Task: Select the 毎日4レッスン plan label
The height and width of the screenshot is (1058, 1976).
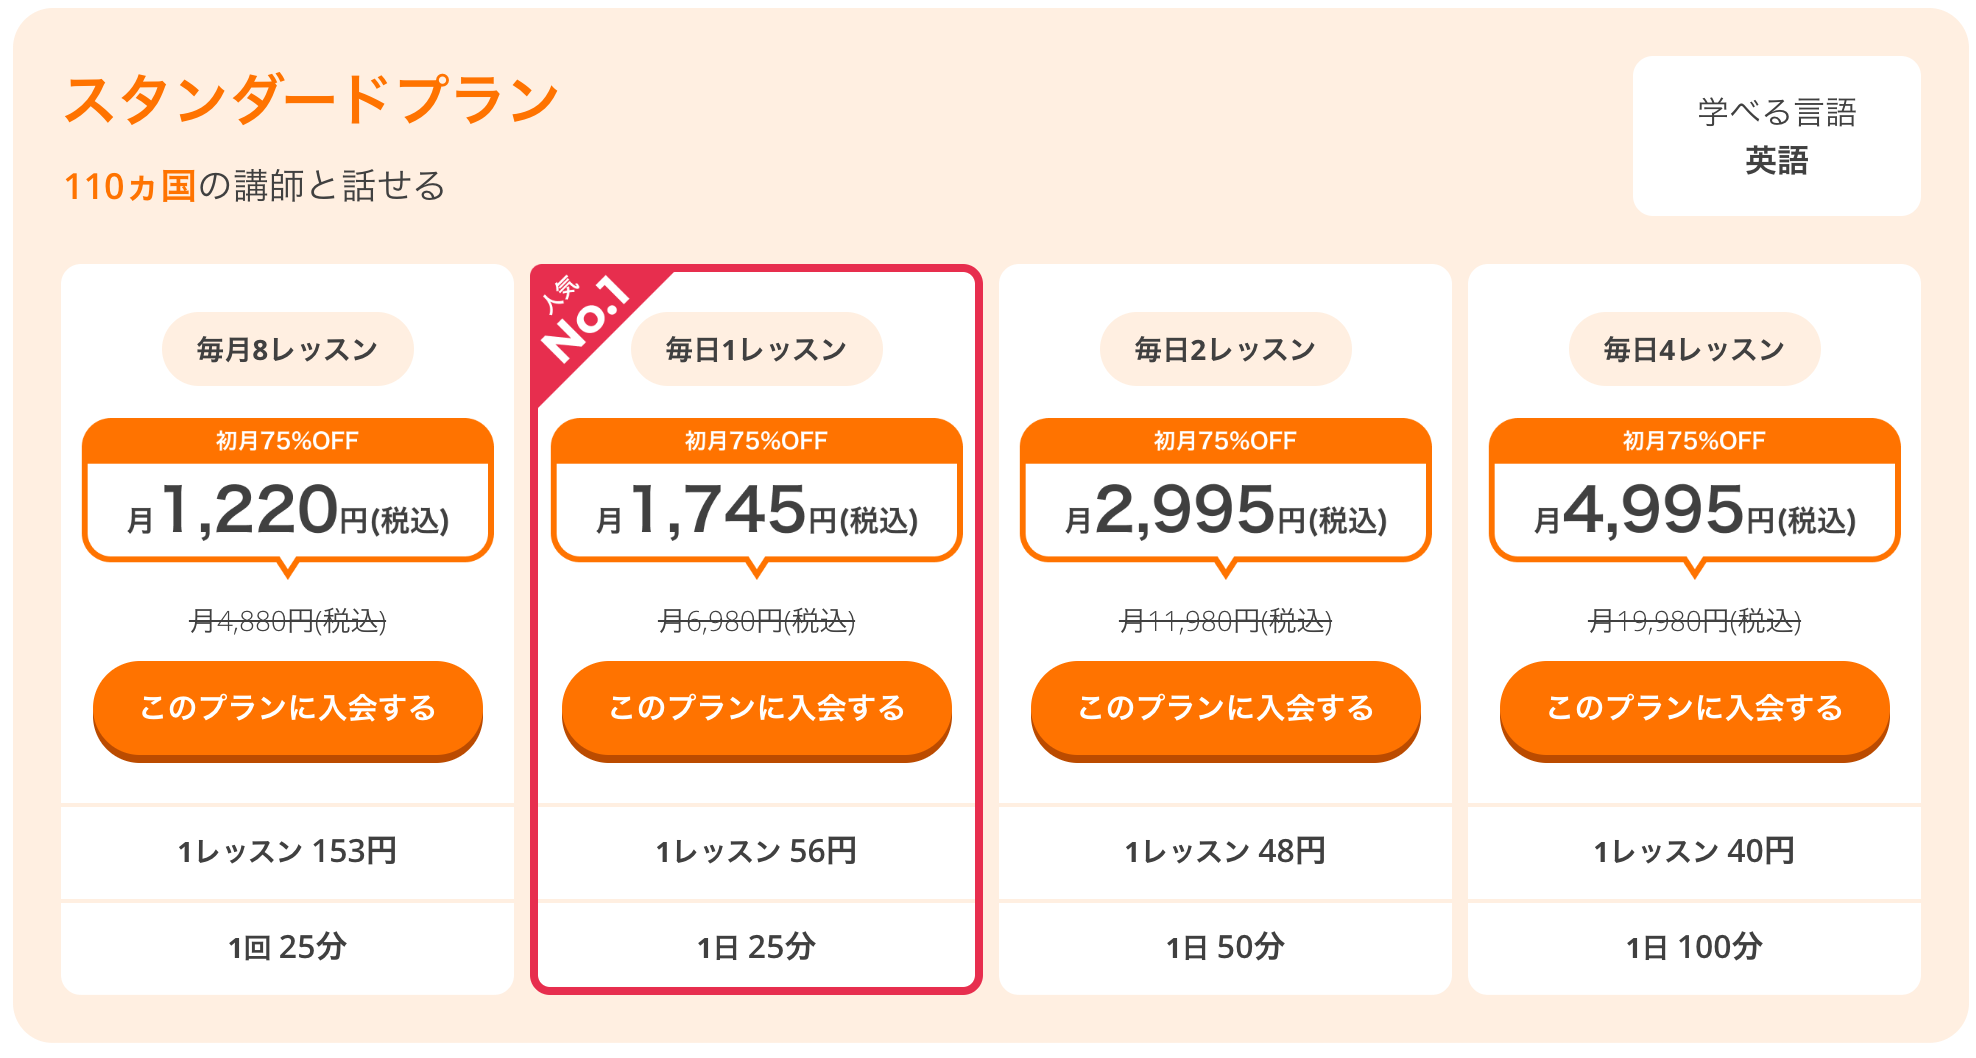Action: point(1695,349)
